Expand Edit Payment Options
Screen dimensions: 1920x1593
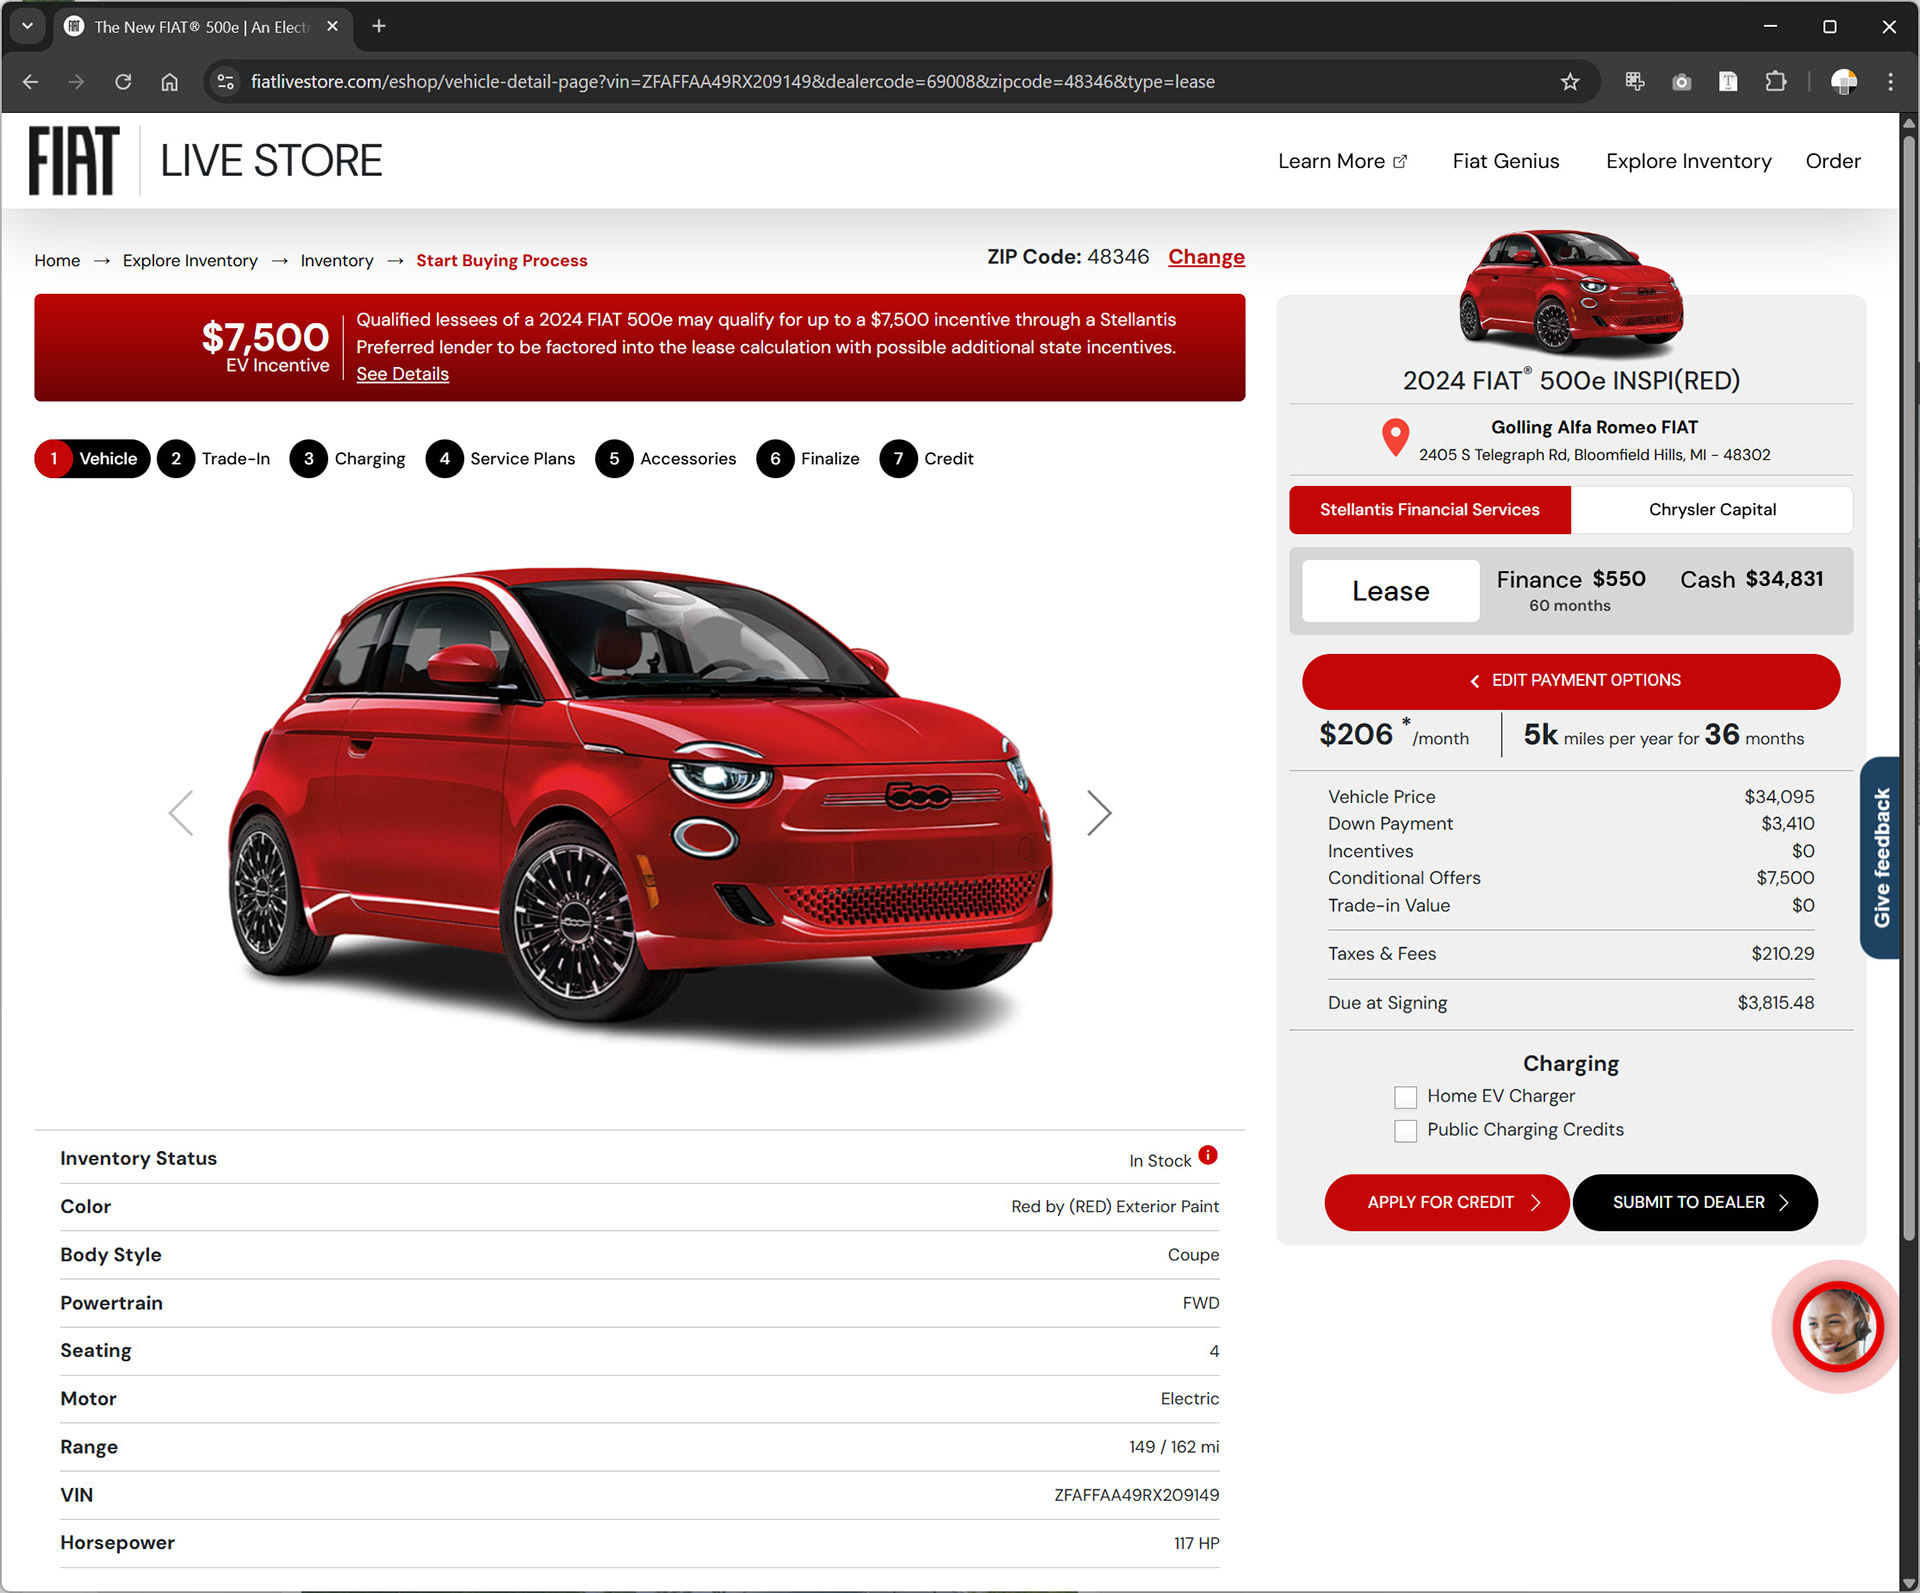1570,681
